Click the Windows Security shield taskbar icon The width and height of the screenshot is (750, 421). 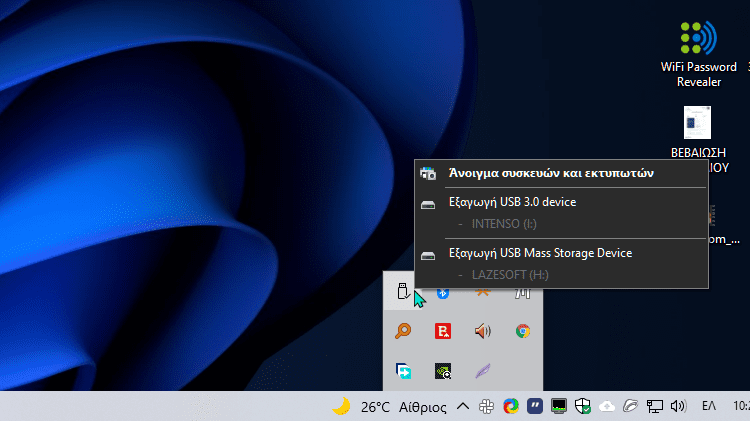coord(583,406)
